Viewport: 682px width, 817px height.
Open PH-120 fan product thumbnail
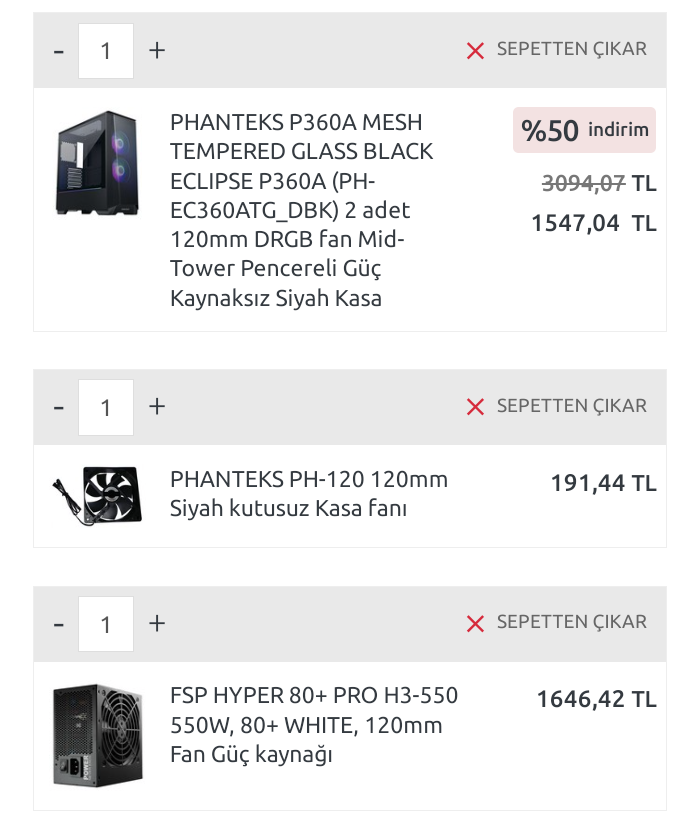(96, 495)
